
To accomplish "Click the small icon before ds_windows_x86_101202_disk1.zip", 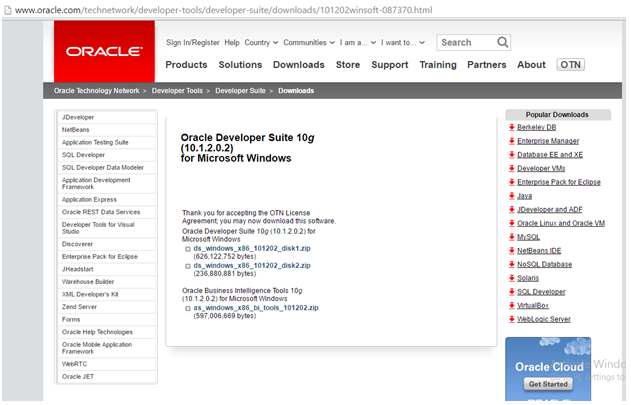I will point(188,248).
